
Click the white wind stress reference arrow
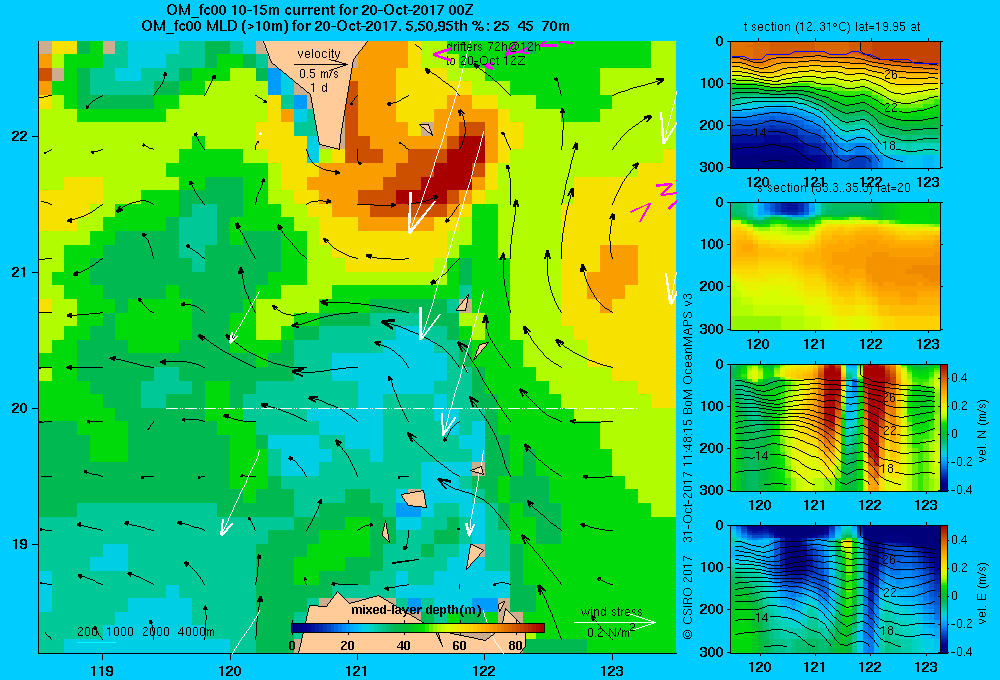[x=615, y=622]
